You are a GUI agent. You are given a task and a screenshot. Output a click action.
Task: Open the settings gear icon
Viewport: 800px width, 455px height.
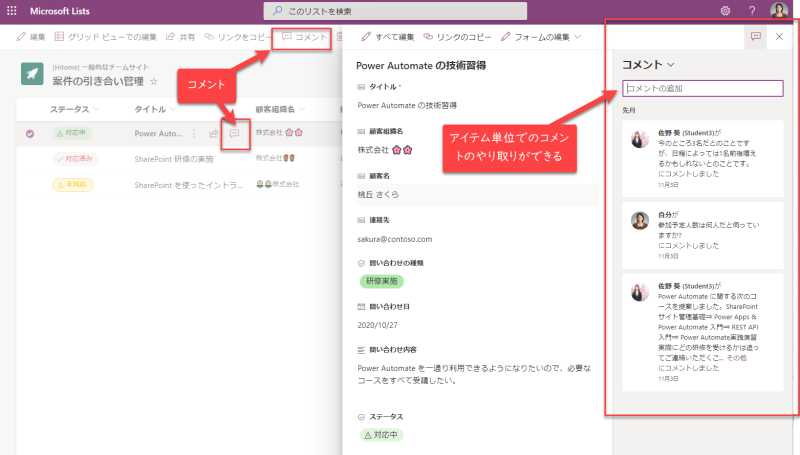point(725,11)
